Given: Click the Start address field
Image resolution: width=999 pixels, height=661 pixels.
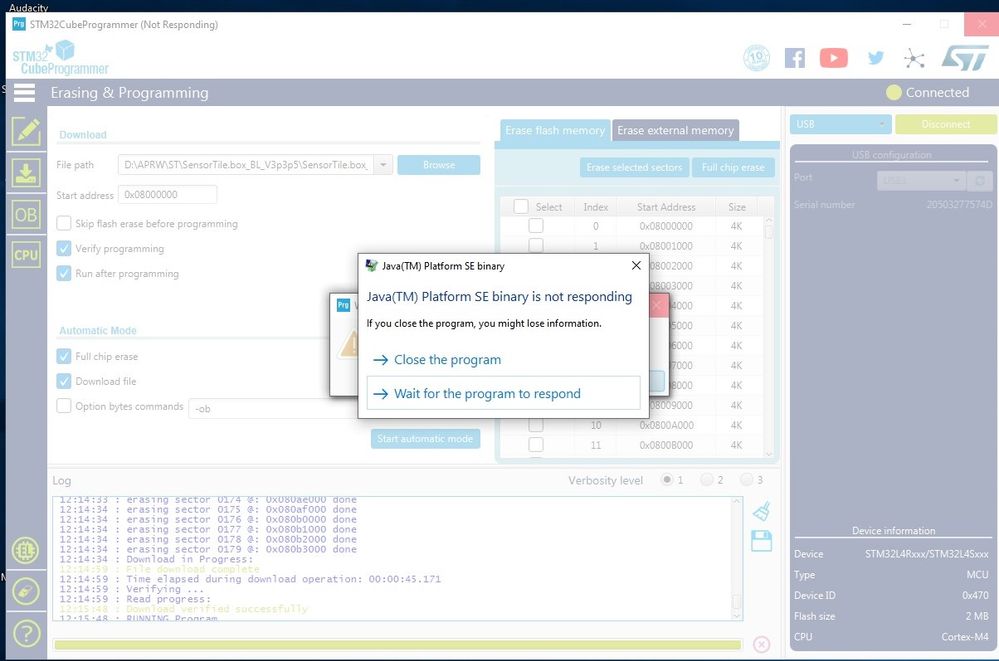Looking at the screenshot, I should click(x=168, y=194).
